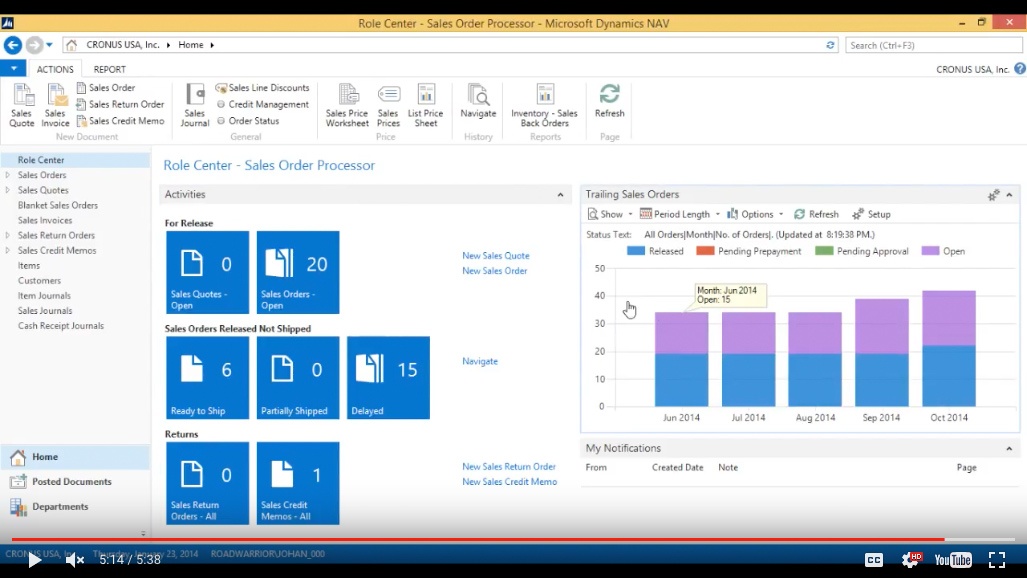The image size is (1027, 578).
Task: Open Posted Documents section
Action: pyautogui.click(x=75, y=482)
